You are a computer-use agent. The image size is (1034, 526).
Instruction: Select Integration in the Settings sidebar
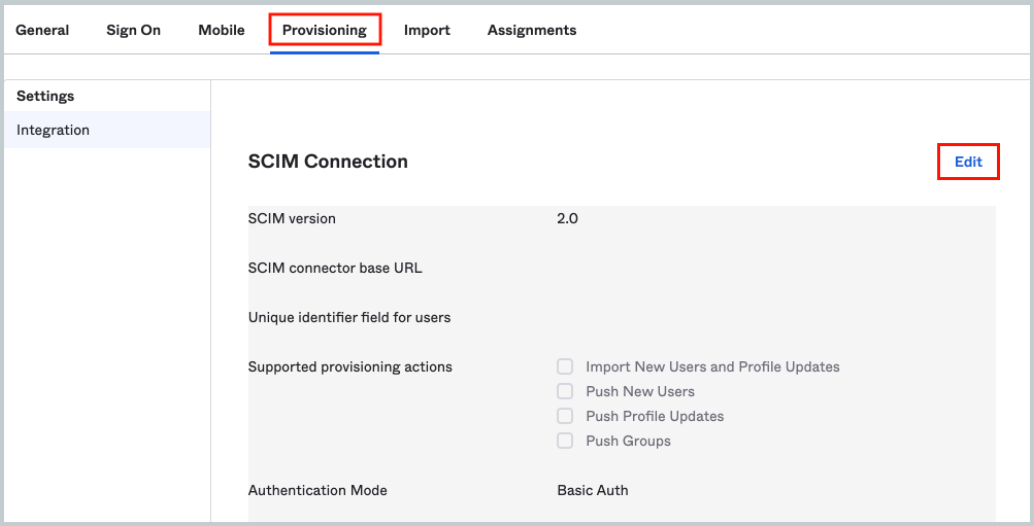pyautogui.click(x=53, y=130)
